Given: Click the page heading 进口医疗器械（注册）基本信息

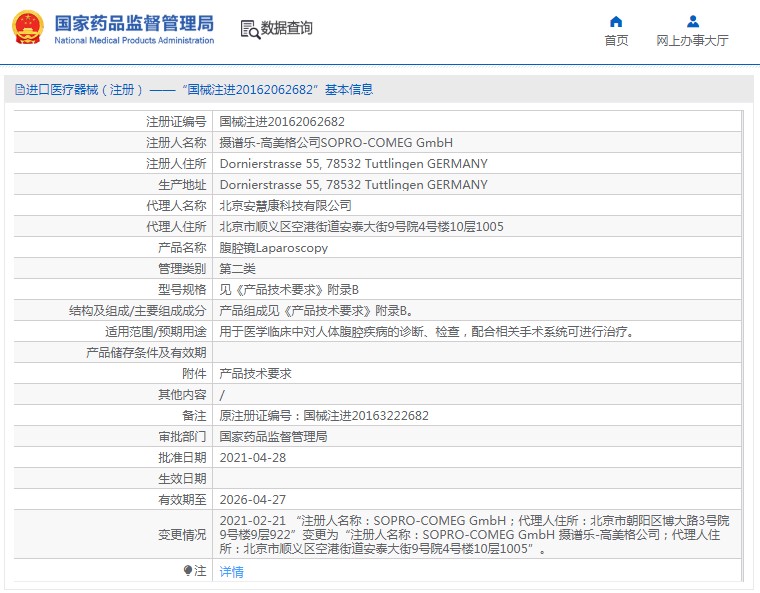Looking at the screenshot, I should tap(194, 90).
